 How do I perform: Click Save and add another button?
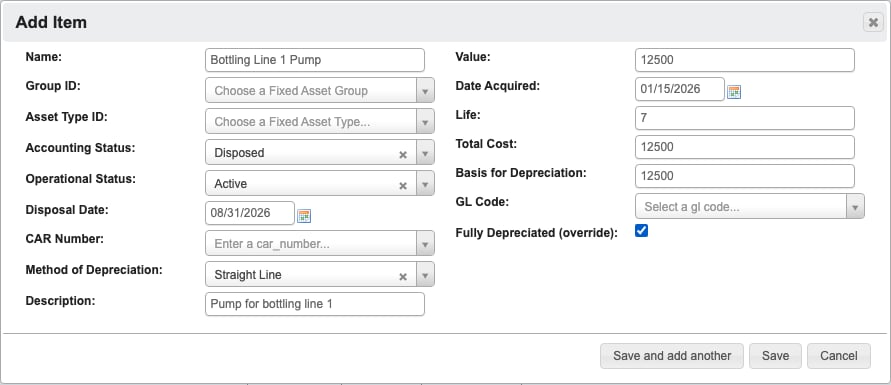(x=672, y=355)
